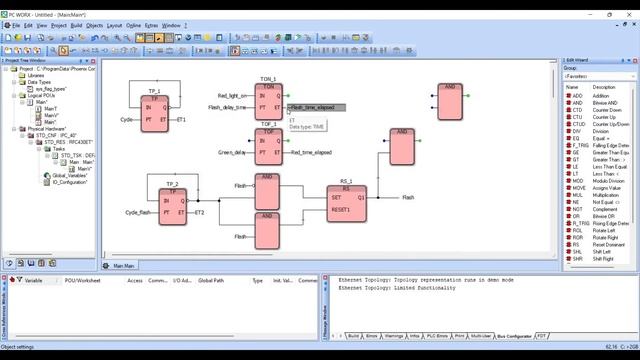
Task: Toggle the Cross References toolbar button
Action: [x=169, y=38]
